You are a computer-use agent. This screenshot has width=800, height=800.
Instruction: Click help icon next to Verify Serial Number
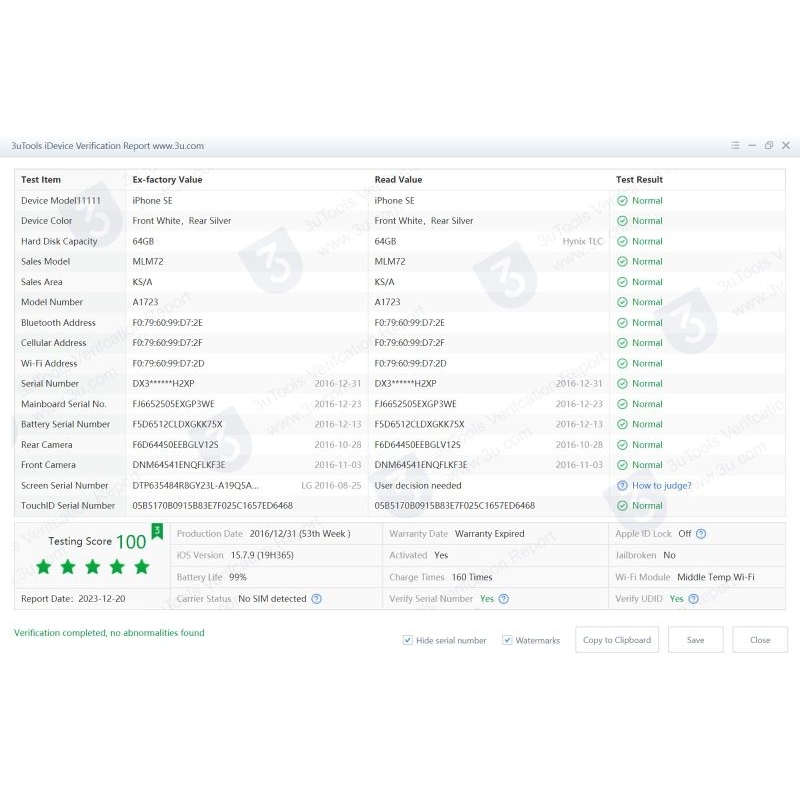coord(504,599)
